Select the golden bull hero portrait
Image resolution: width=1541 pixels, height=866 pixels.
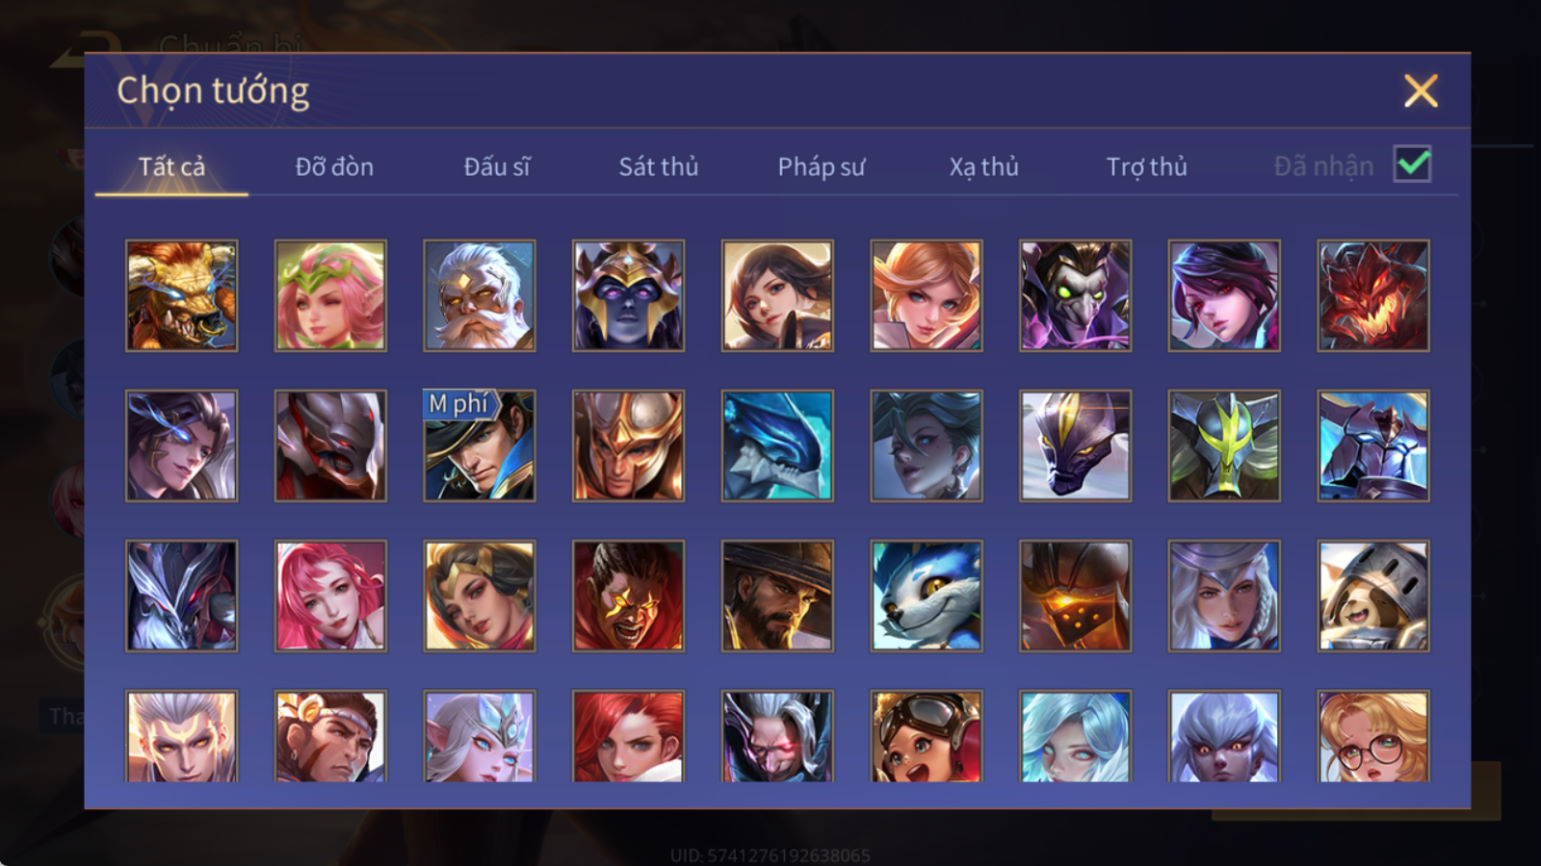182,295
